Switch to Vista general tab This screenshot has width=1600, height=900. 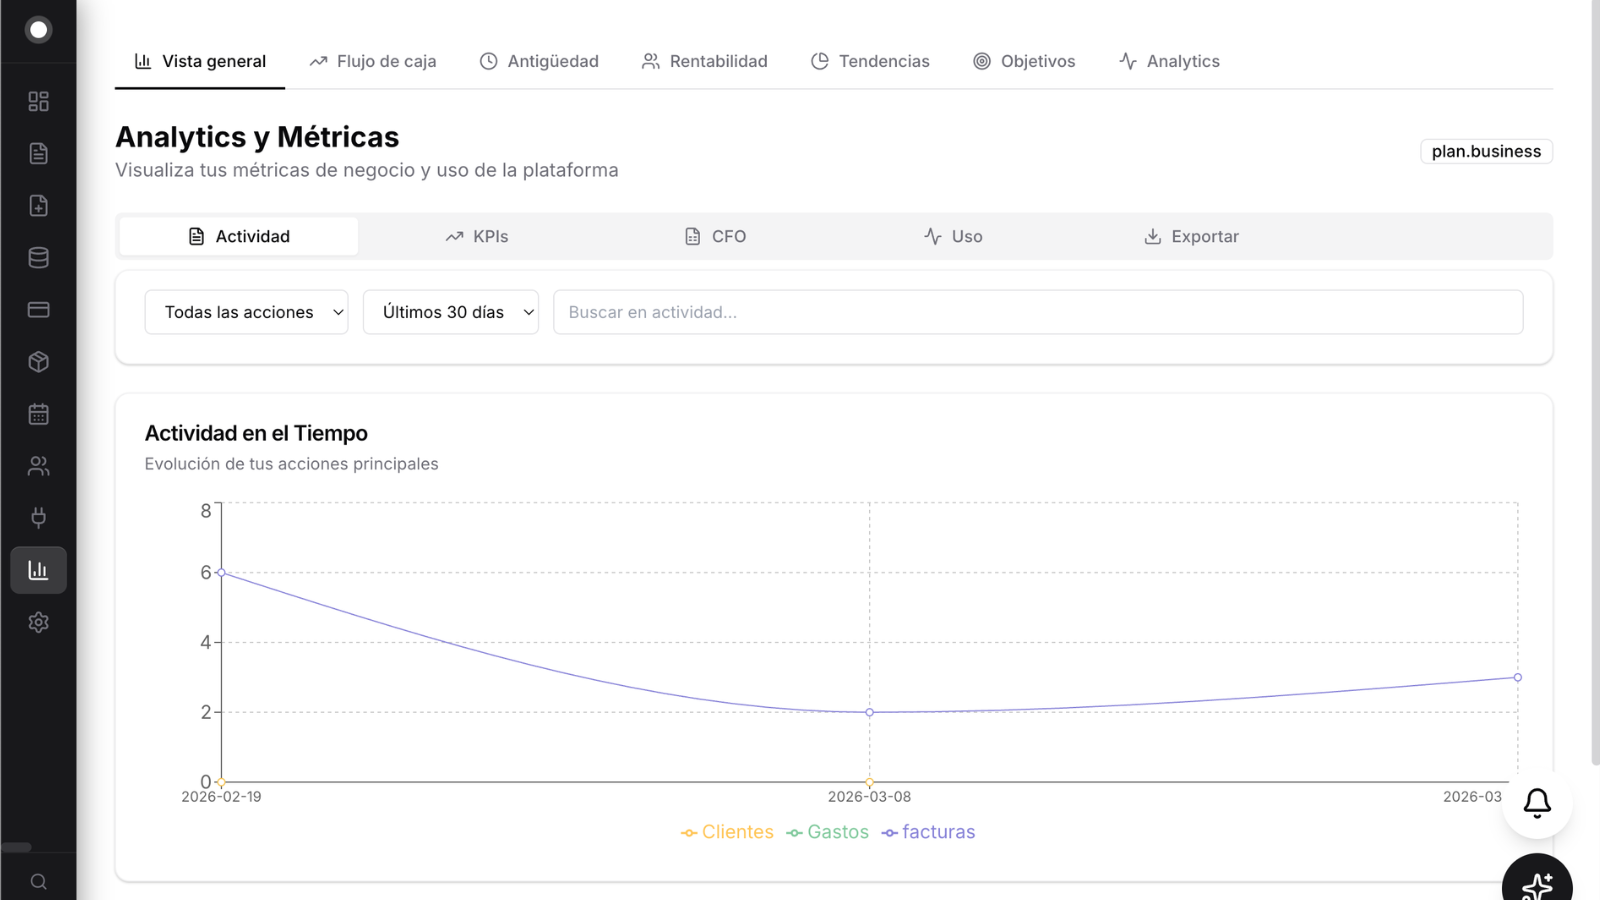pyautogui.click(x=200, y=61)
